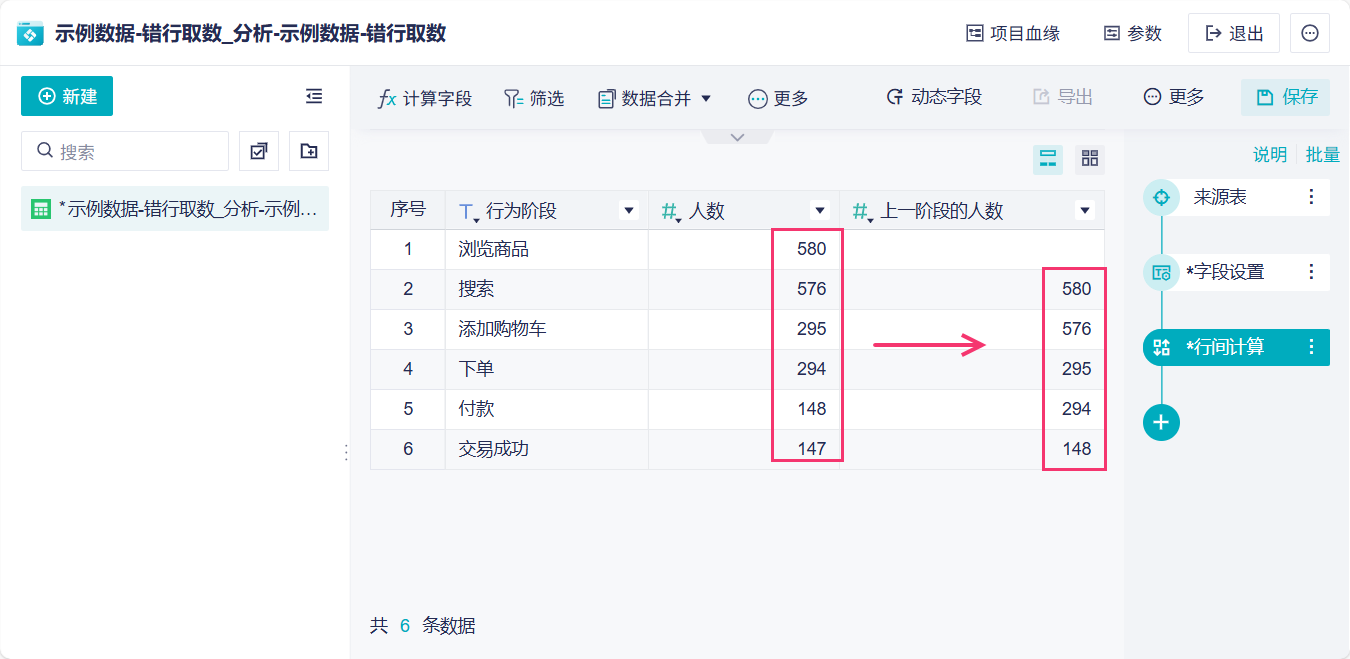Click the new folder icon
Screen dimensions: 1350x659
(309, 151)
